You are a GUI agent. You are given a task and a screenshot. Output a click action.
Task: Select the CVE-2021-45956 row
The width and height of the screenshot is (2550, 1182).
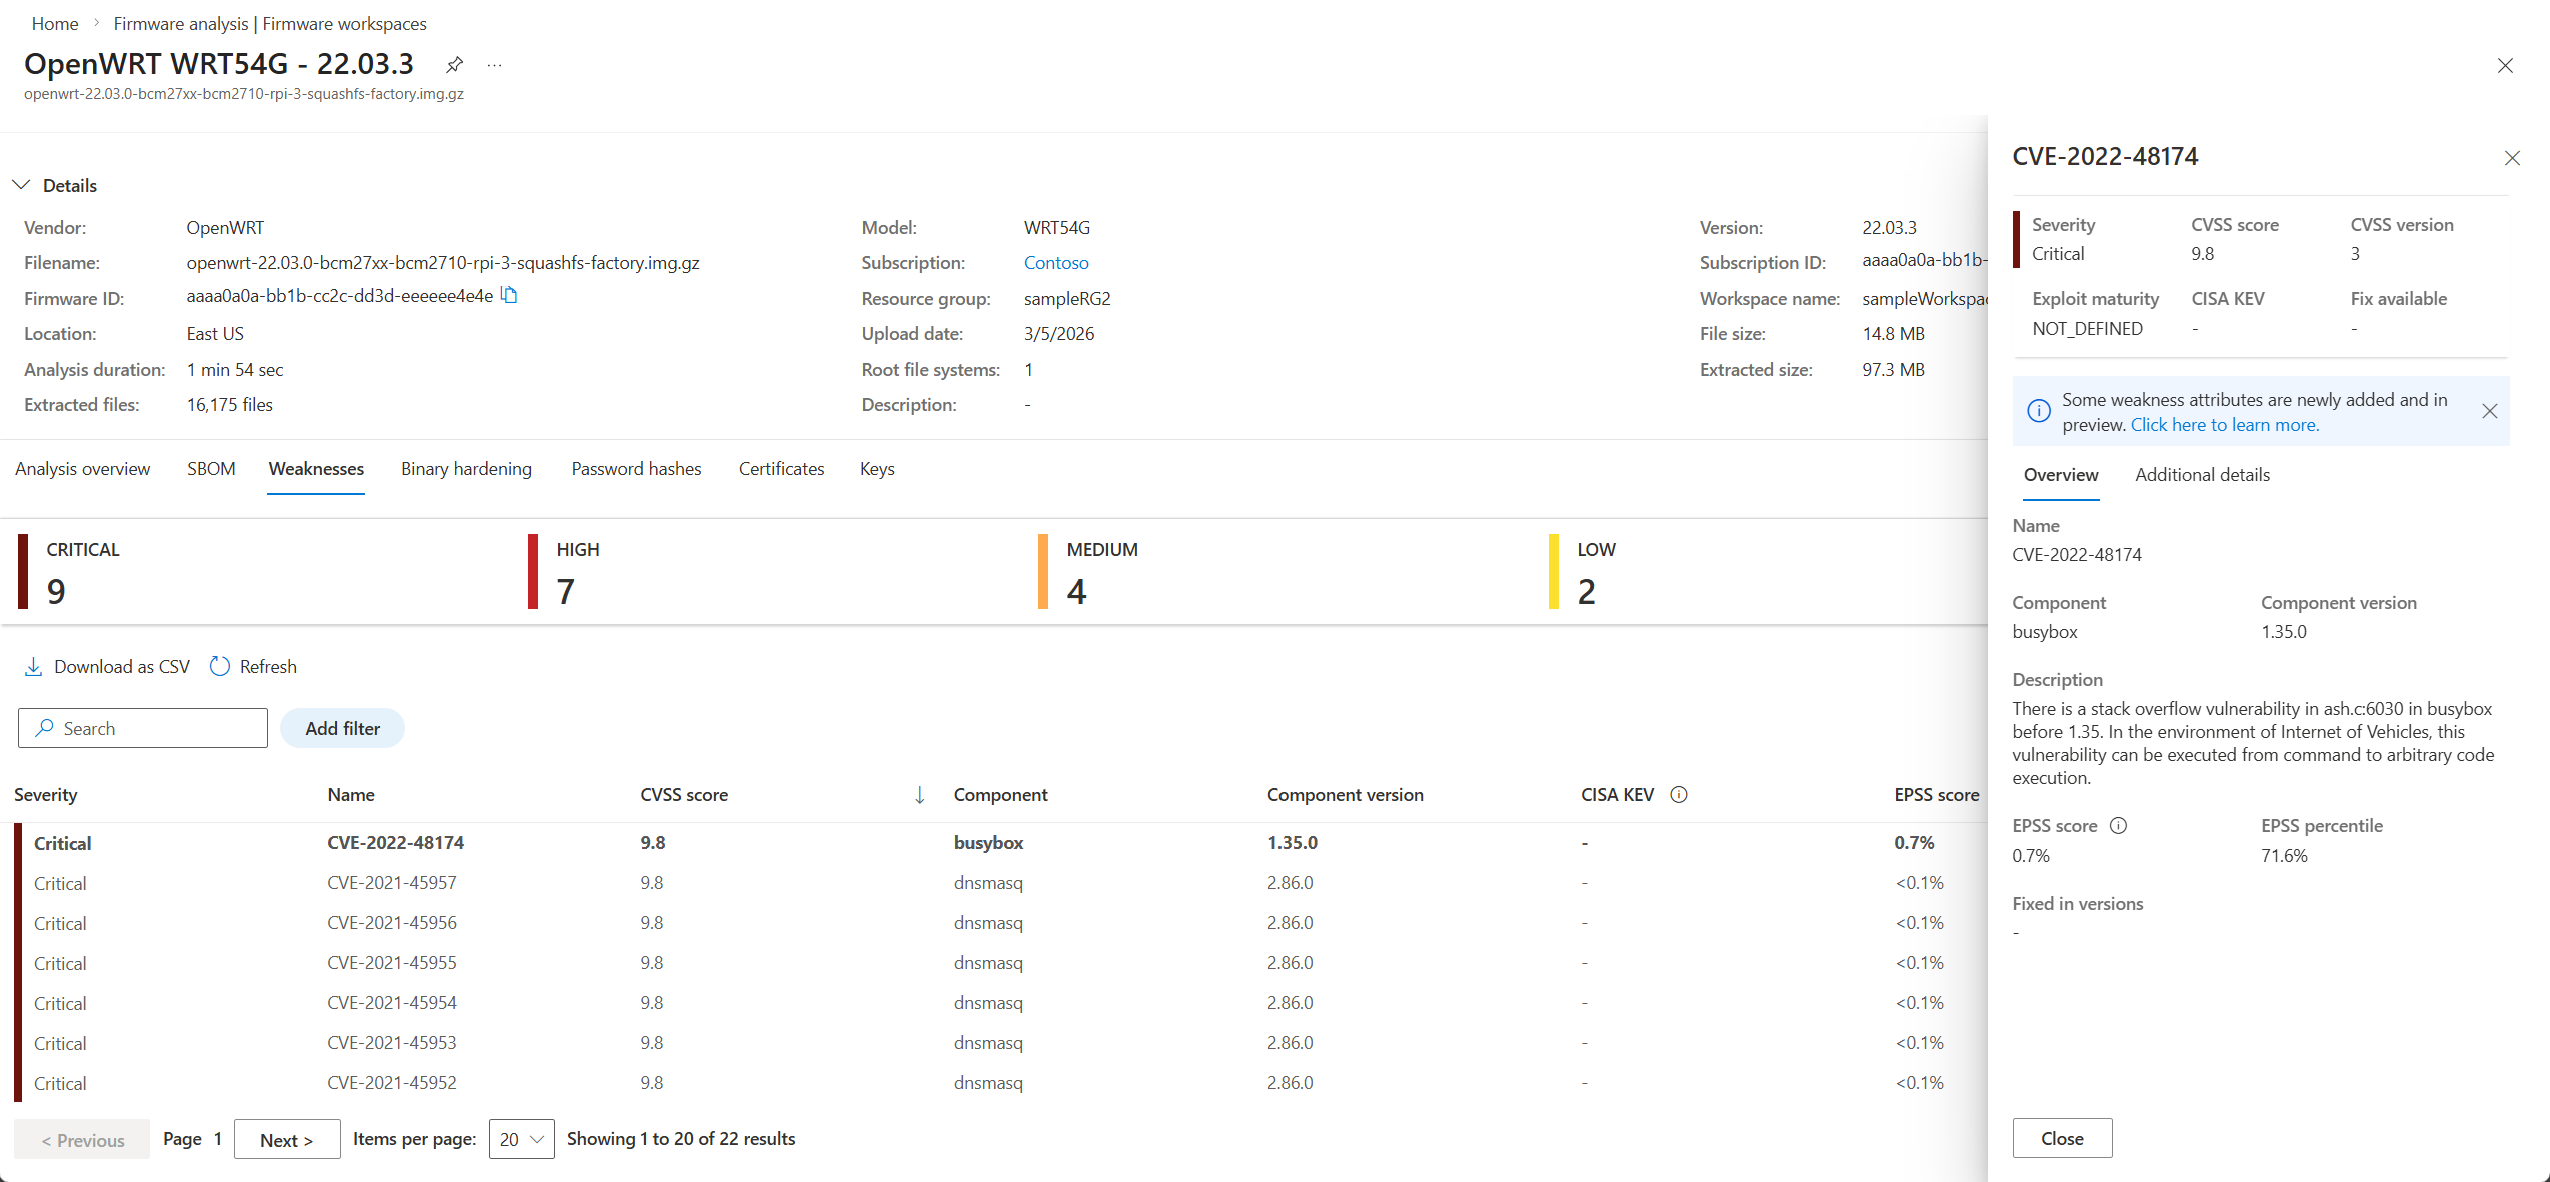tap(1000, 923)
